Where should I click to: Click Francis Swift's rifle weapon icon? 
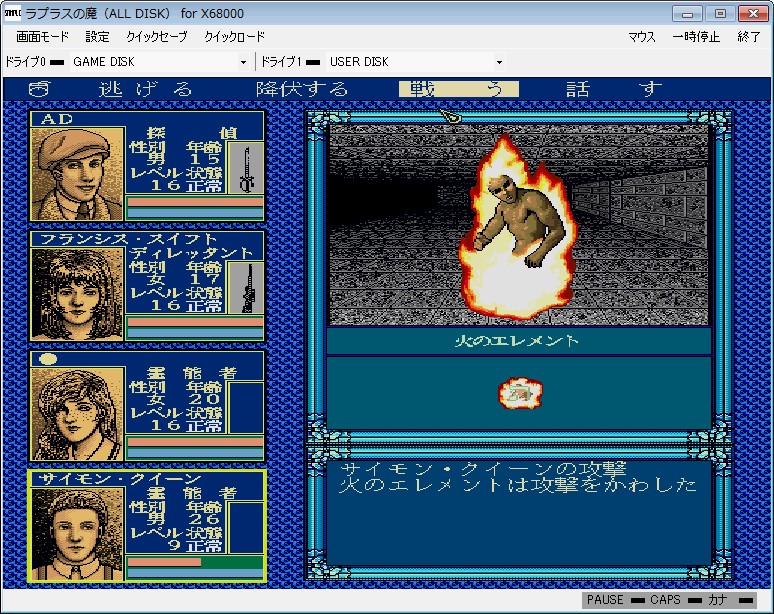click(x=246, y=288)
